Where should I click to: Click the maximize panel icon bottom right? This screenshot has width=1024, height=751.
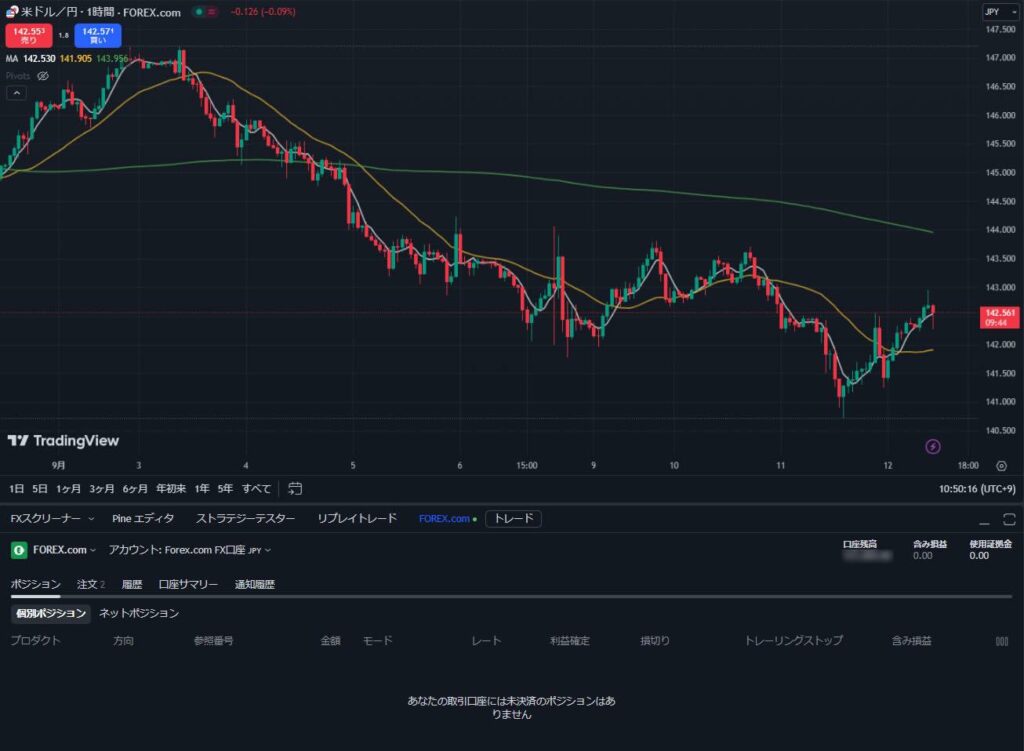(1009, 521)
